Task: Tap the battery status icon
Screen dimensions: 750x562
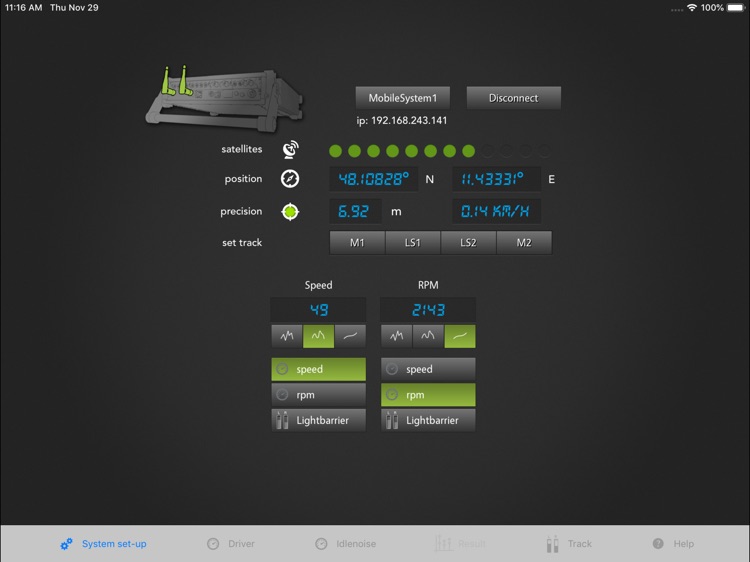Action: [x=736, y=8]
